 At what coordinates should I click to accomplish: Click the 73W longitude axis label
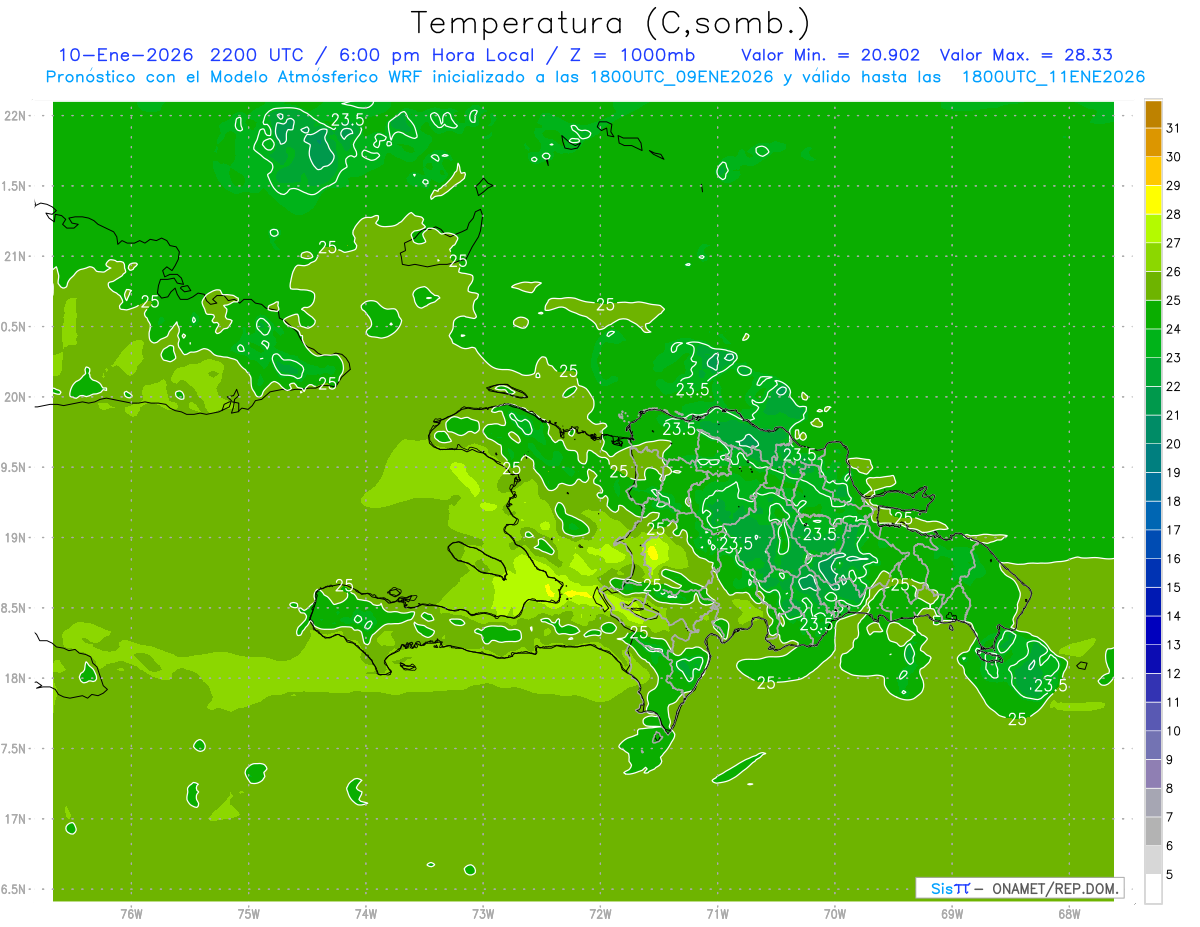[483, 914]
